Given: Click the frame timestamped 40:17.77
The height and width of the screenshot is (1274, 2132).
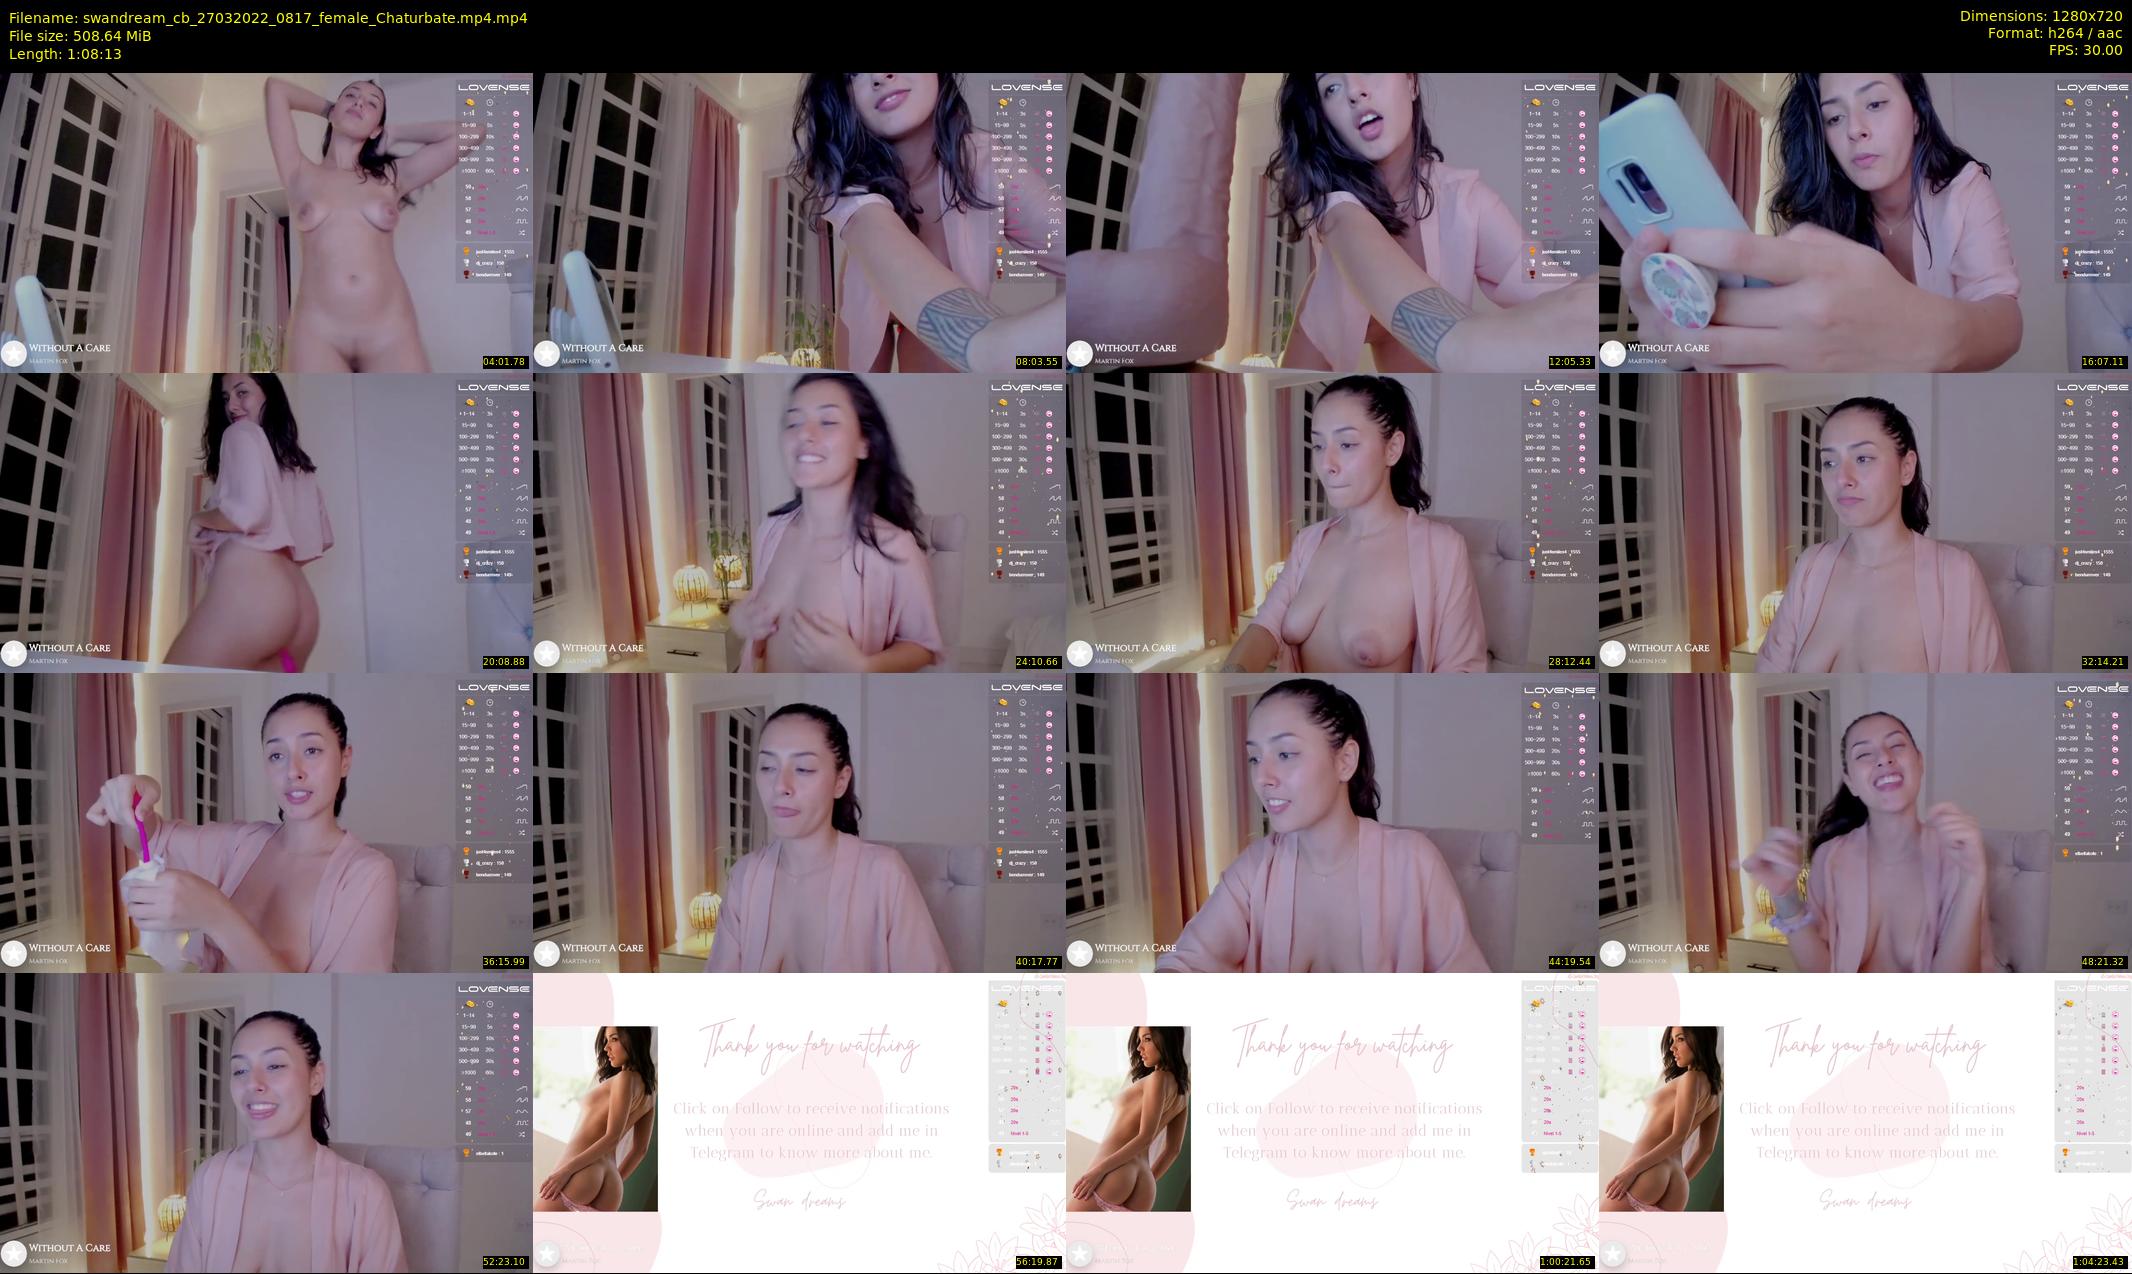Looking at the screenshot, I should tap(799, 822).
